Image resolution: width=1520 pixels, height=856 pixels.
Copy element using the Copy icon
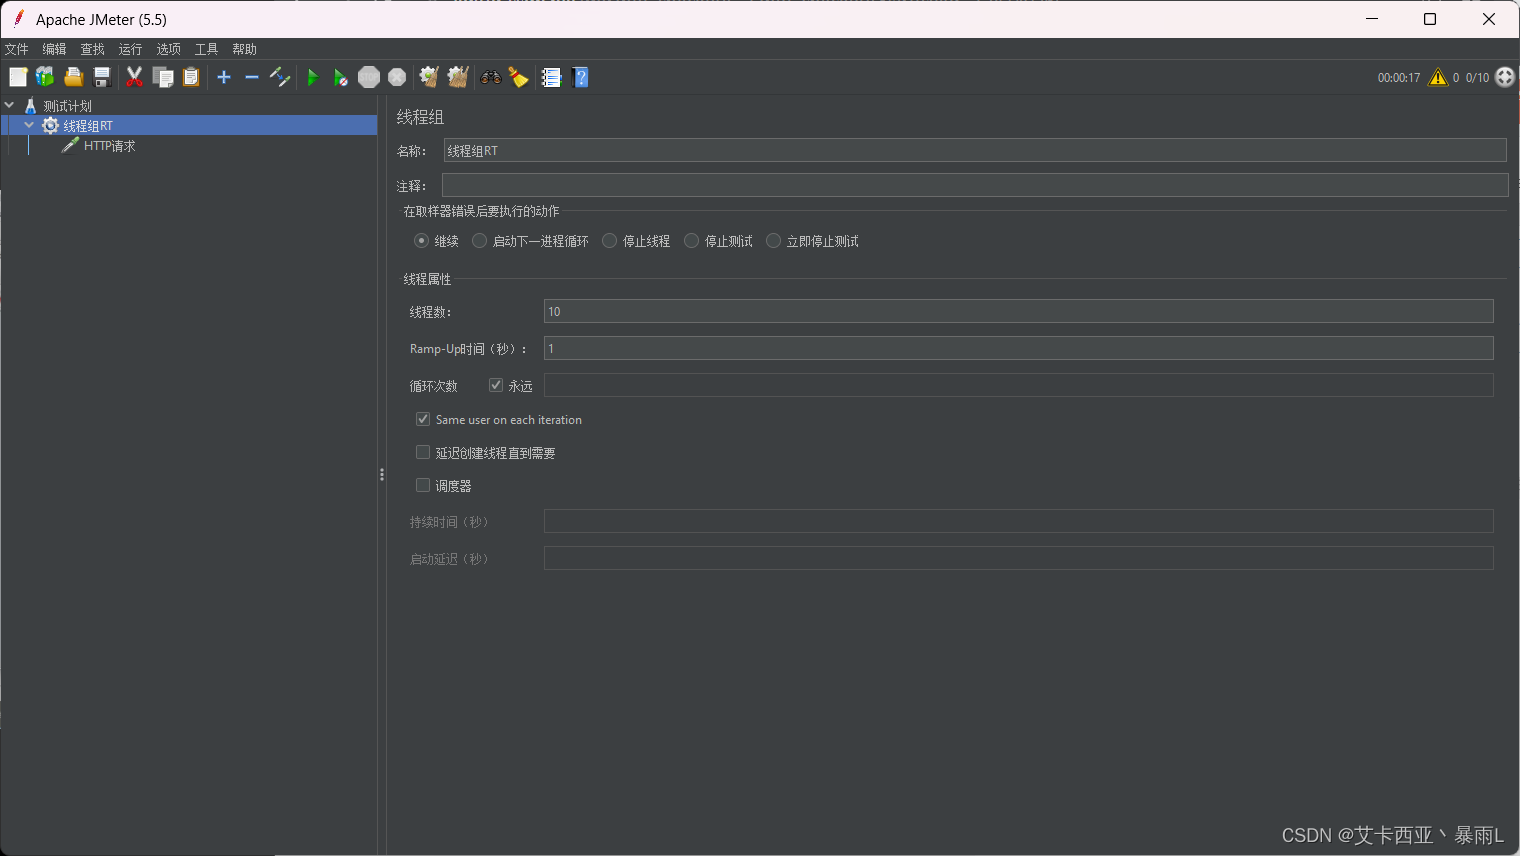(163, 77)
